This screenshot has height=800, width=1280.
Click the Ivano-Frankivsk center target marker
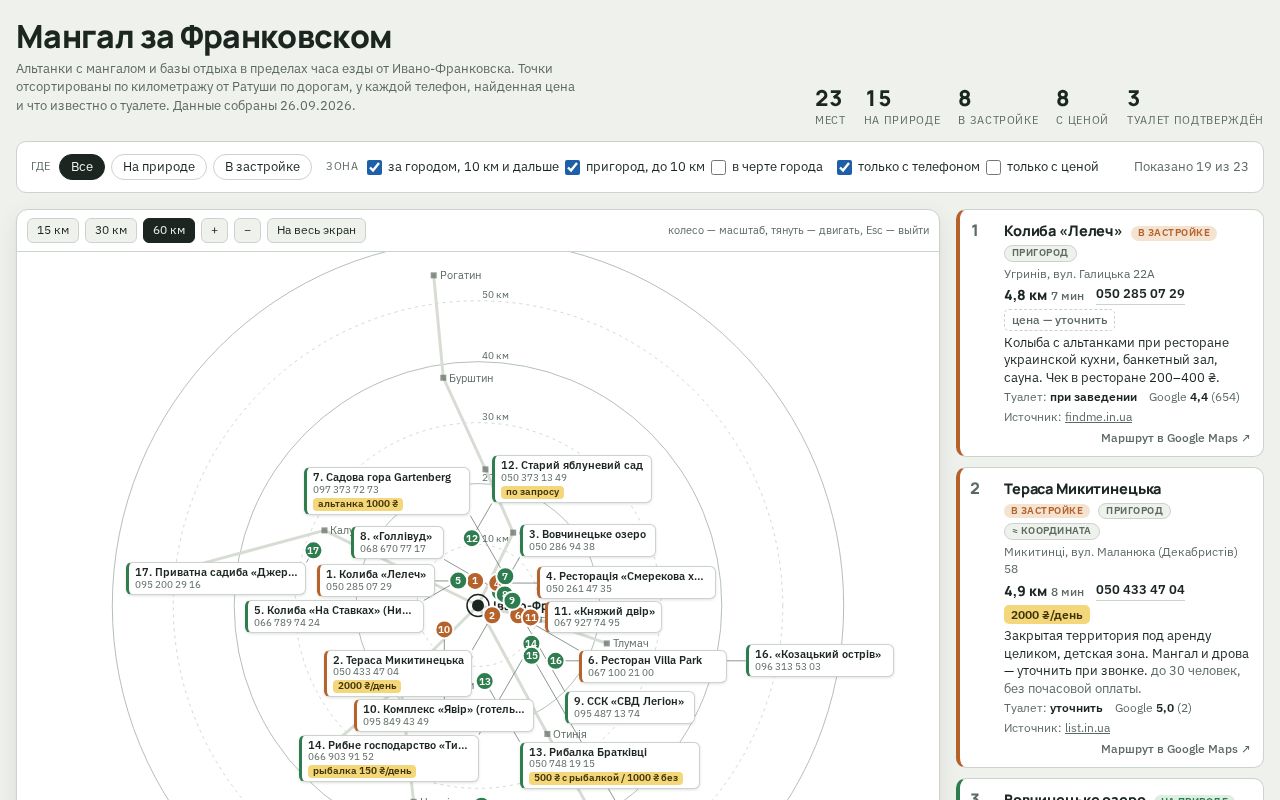[x=478, y=605]
